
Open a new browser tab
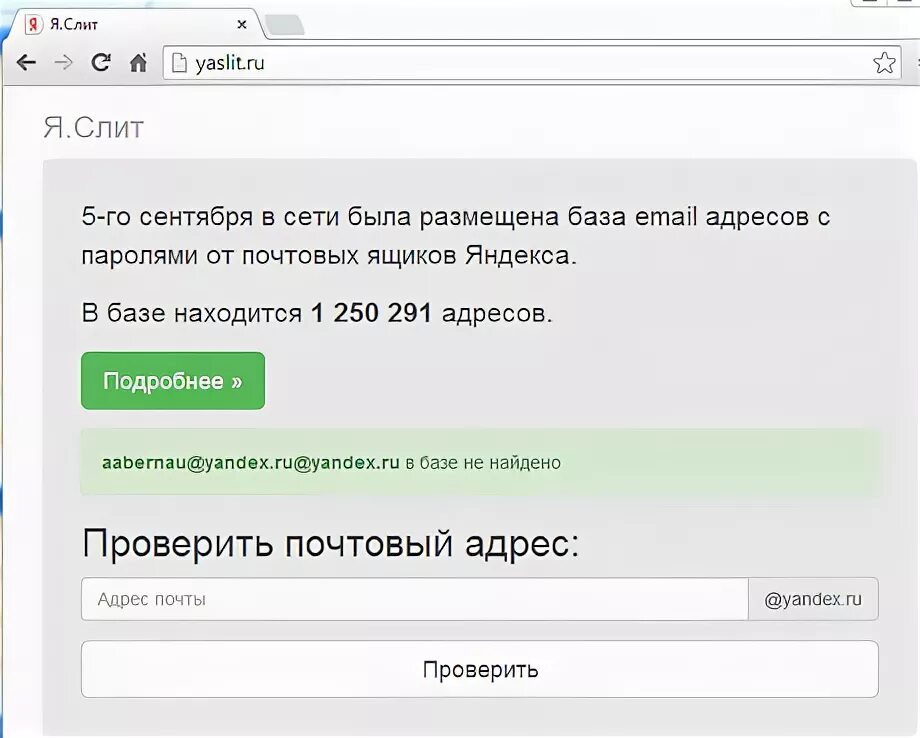point(285,25)
